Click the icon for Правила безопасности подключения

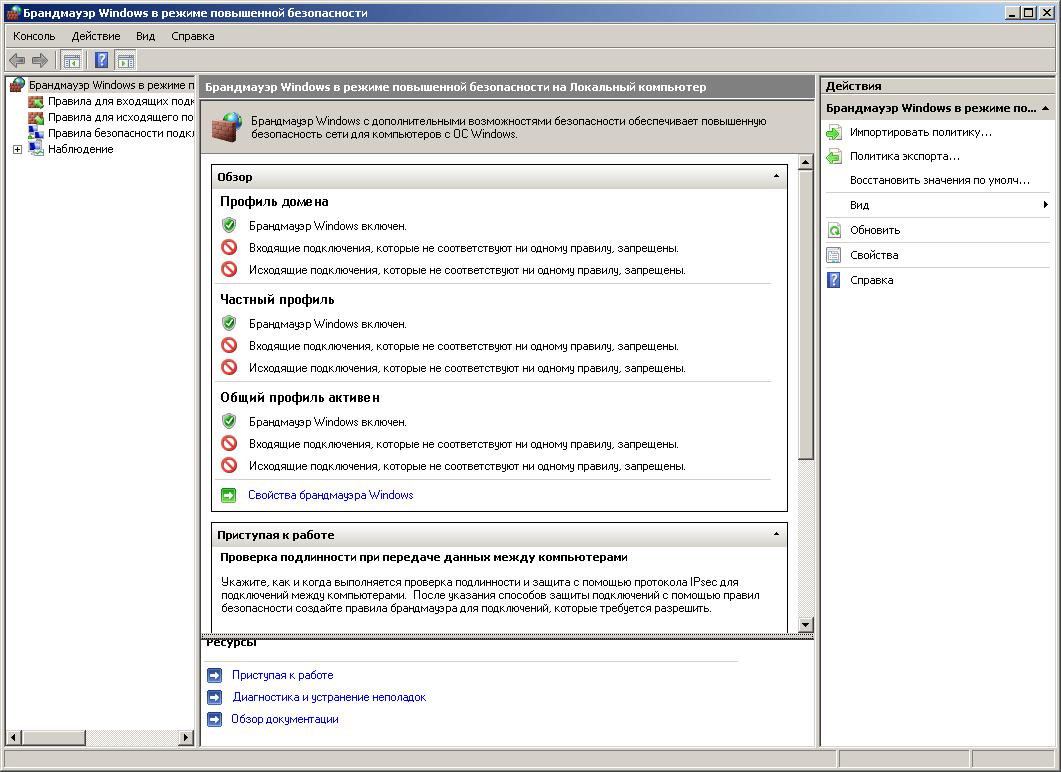point(36,133)
